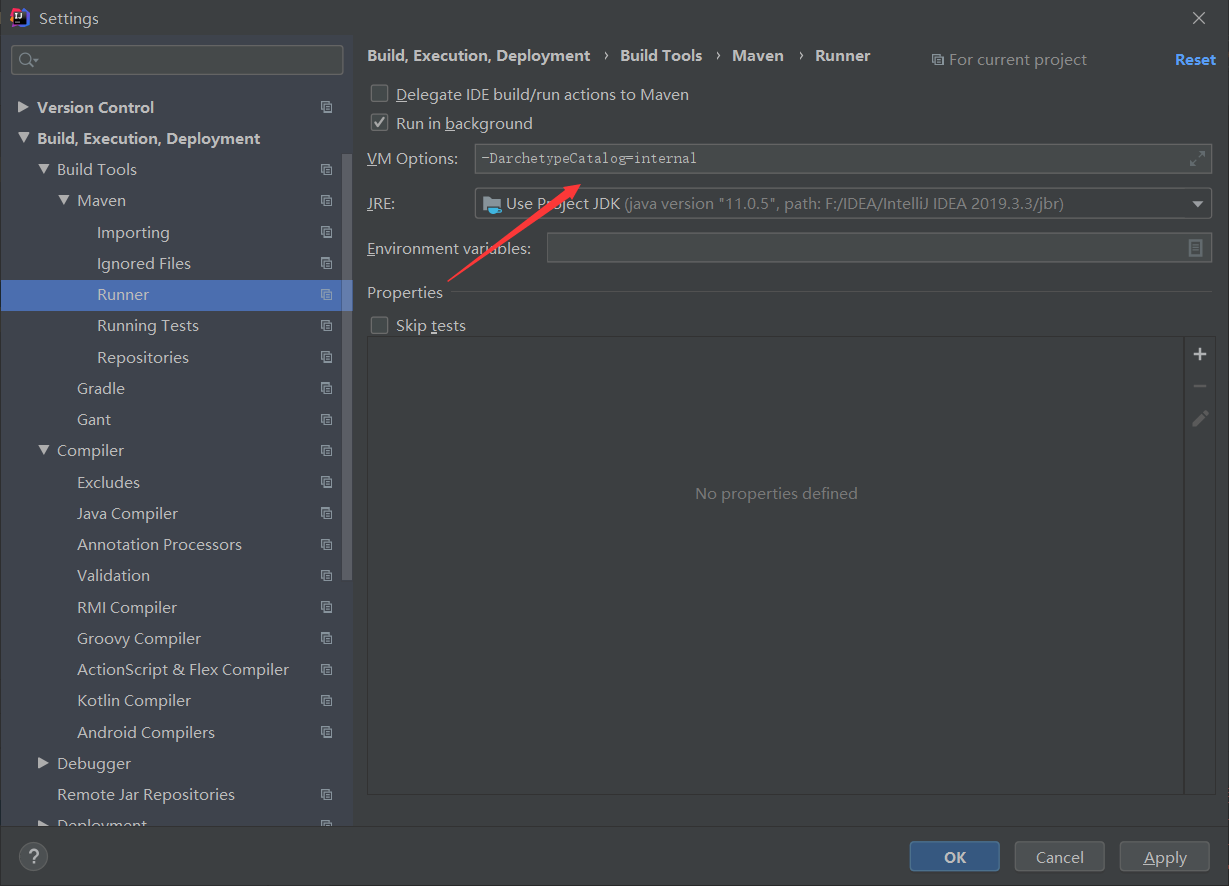Click Apply button

(x=1165, y=857)
